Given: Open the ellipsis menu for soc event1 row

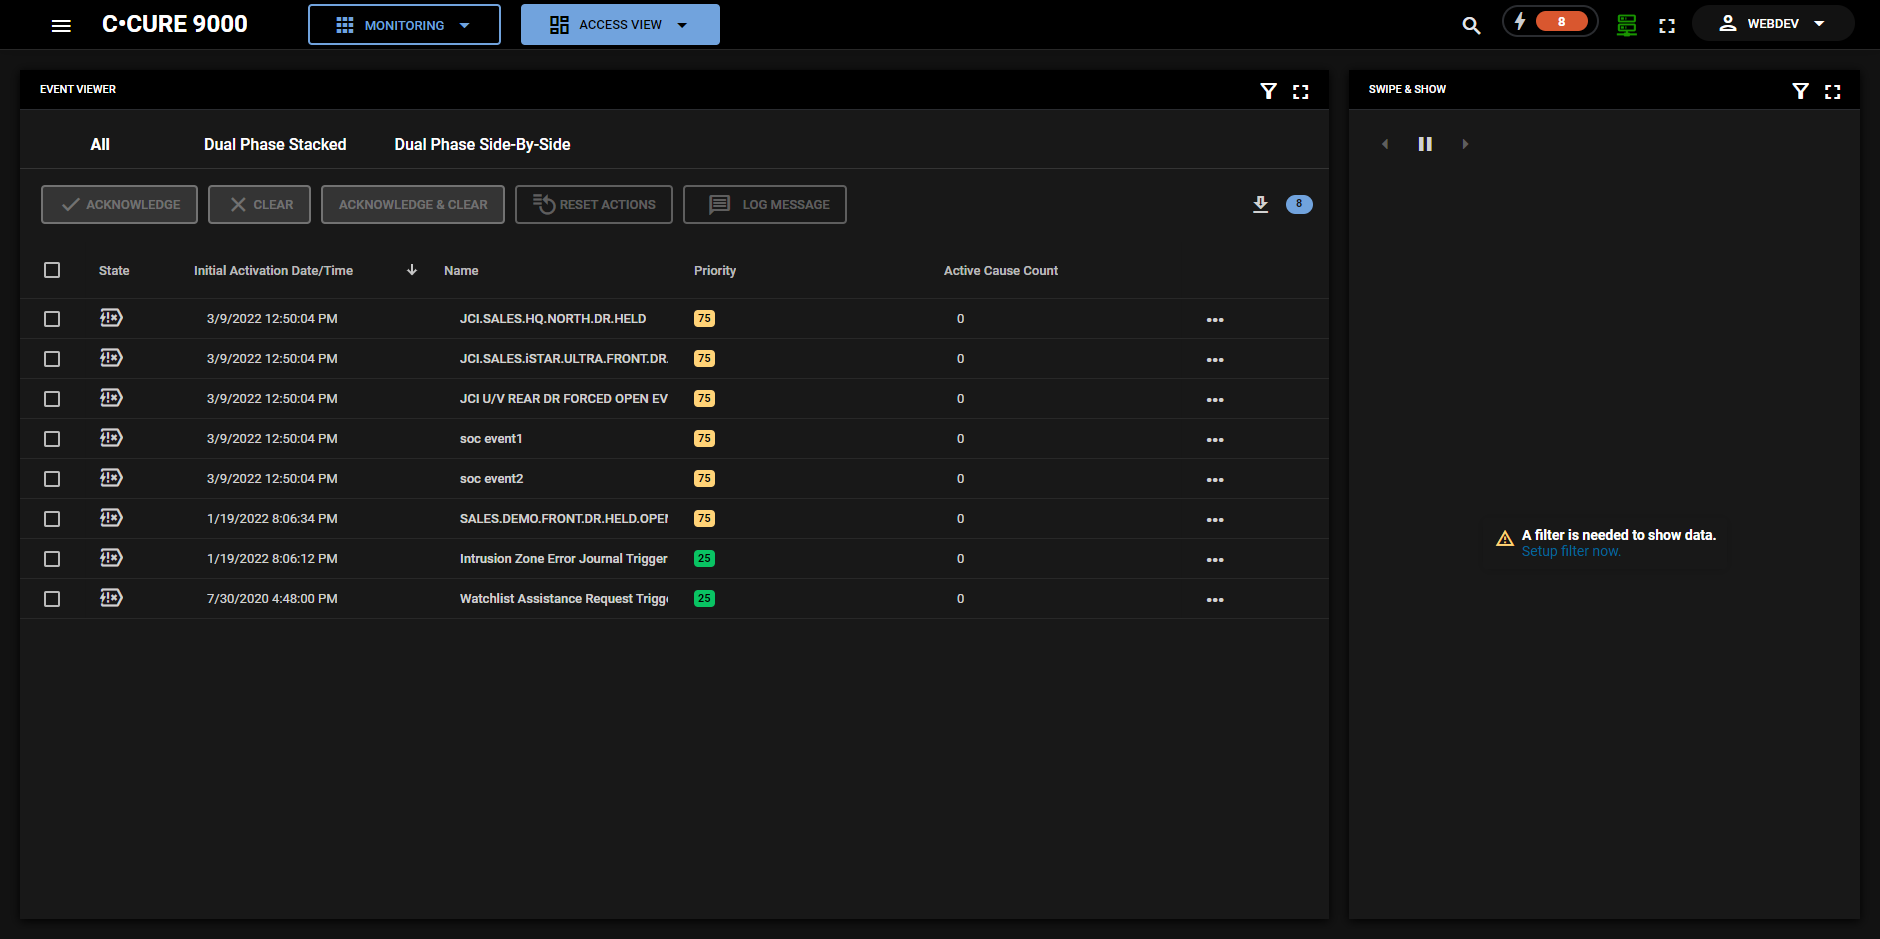Looking at the screenshot, I should [x=1215, y=438].
